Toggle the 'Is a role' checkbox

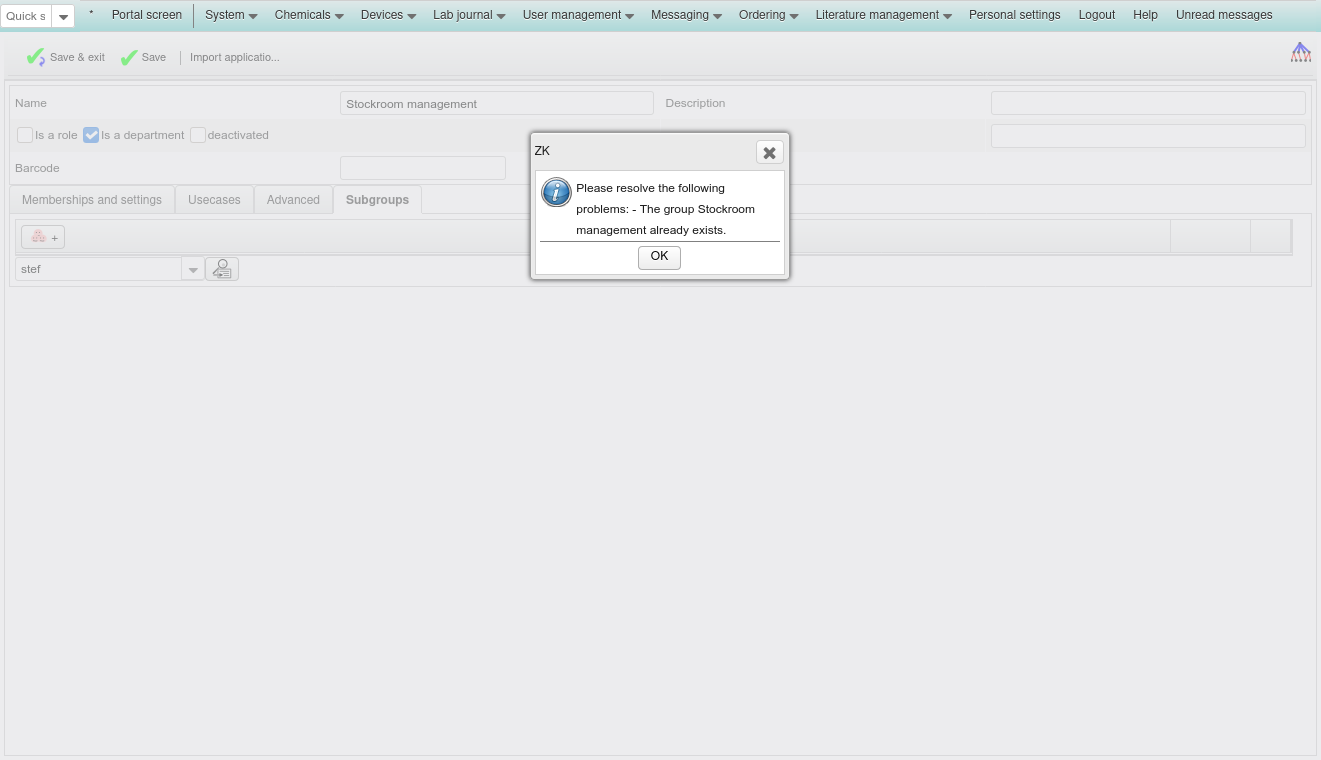click(25, 135)
